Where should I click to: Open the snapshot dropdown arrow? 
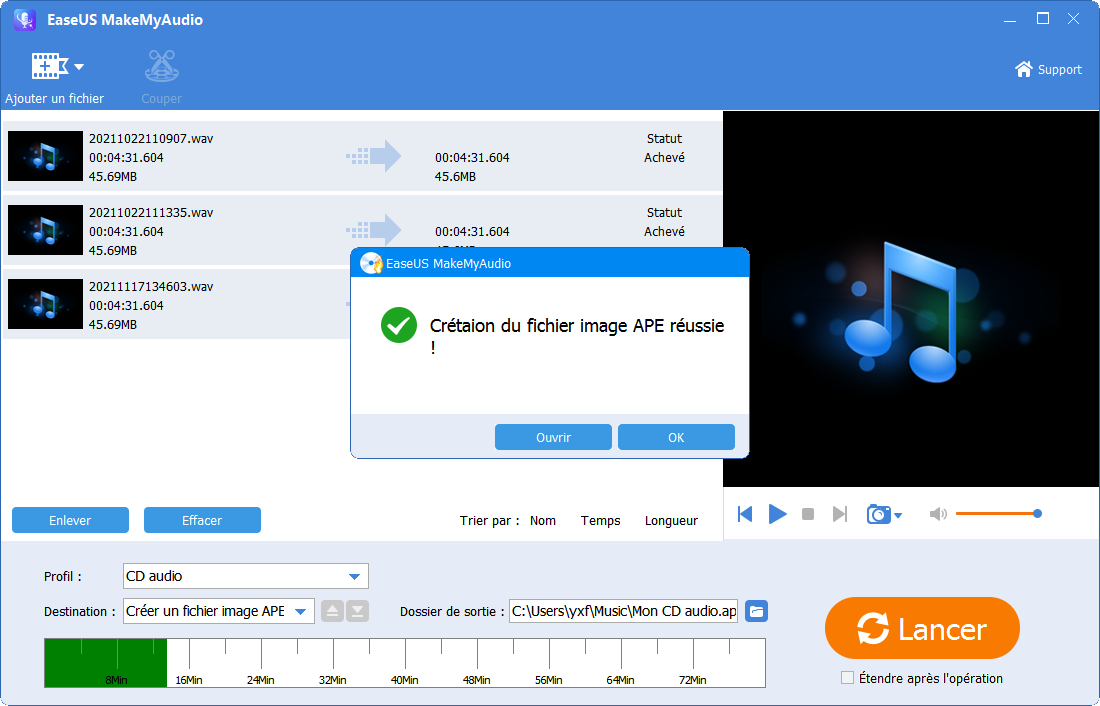pyautogui.click(x=898, y=516)
